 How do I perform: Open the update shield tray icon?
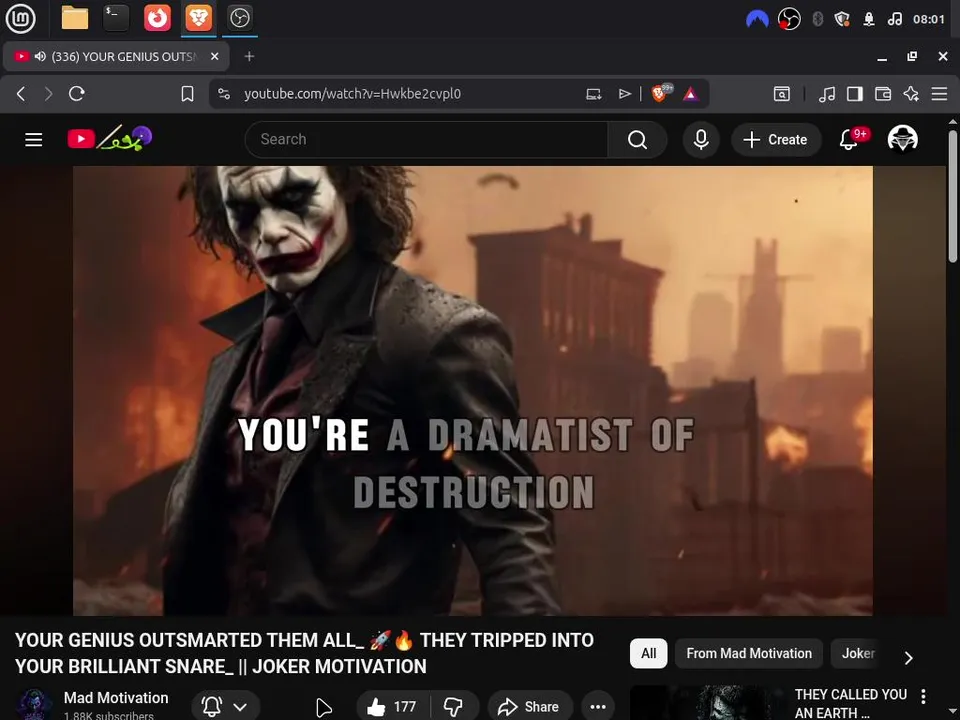pos(842,19)
